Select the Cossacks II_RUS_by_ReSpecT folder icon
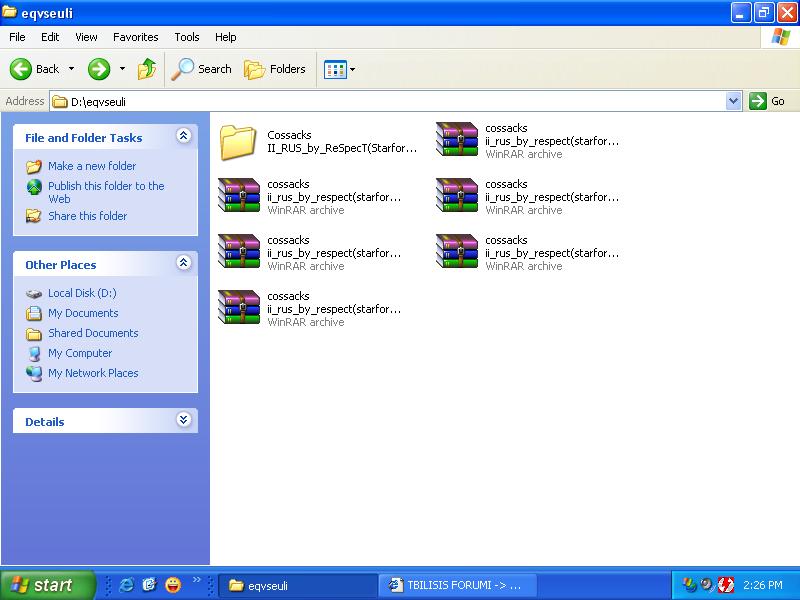The image size is (800, 600). 238,142
